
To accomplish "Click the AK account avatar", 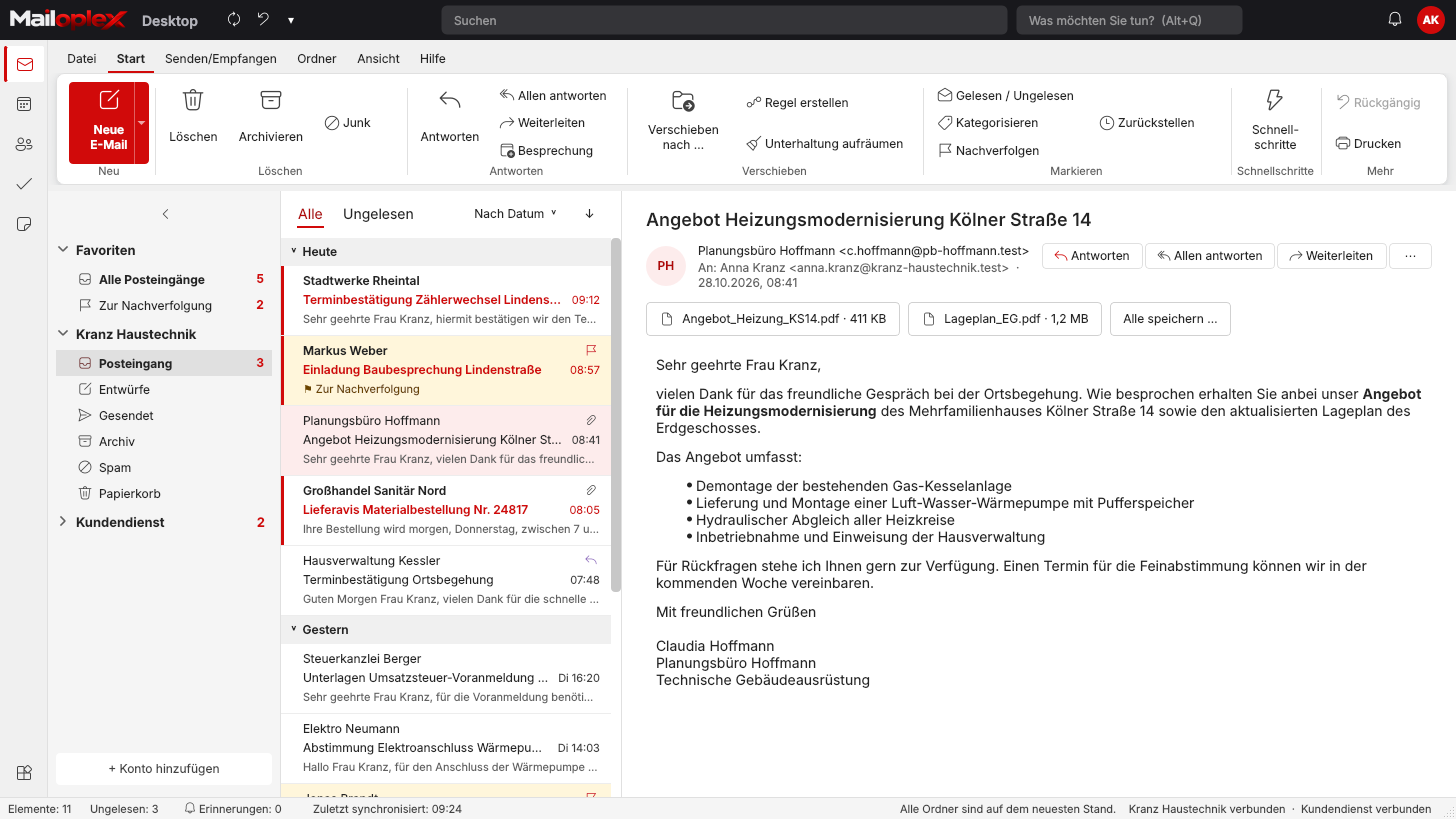I will click(1430, 20).
